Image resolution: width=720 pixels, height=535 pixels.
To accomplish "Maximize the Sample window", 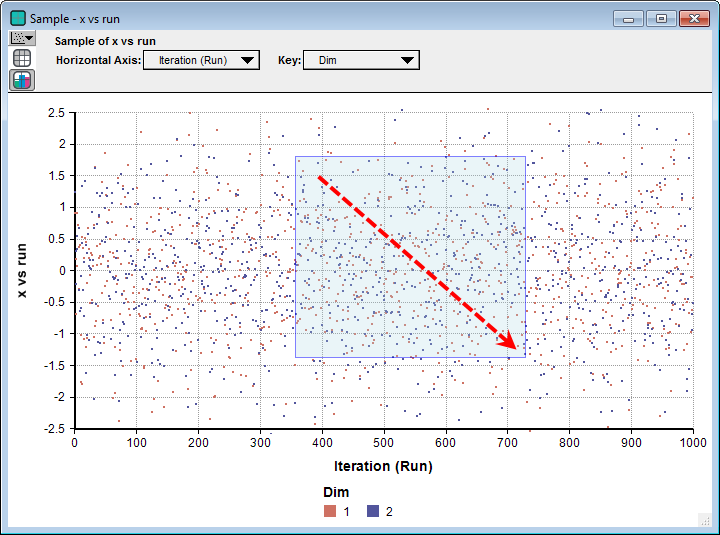I will [x=661, y=19].
